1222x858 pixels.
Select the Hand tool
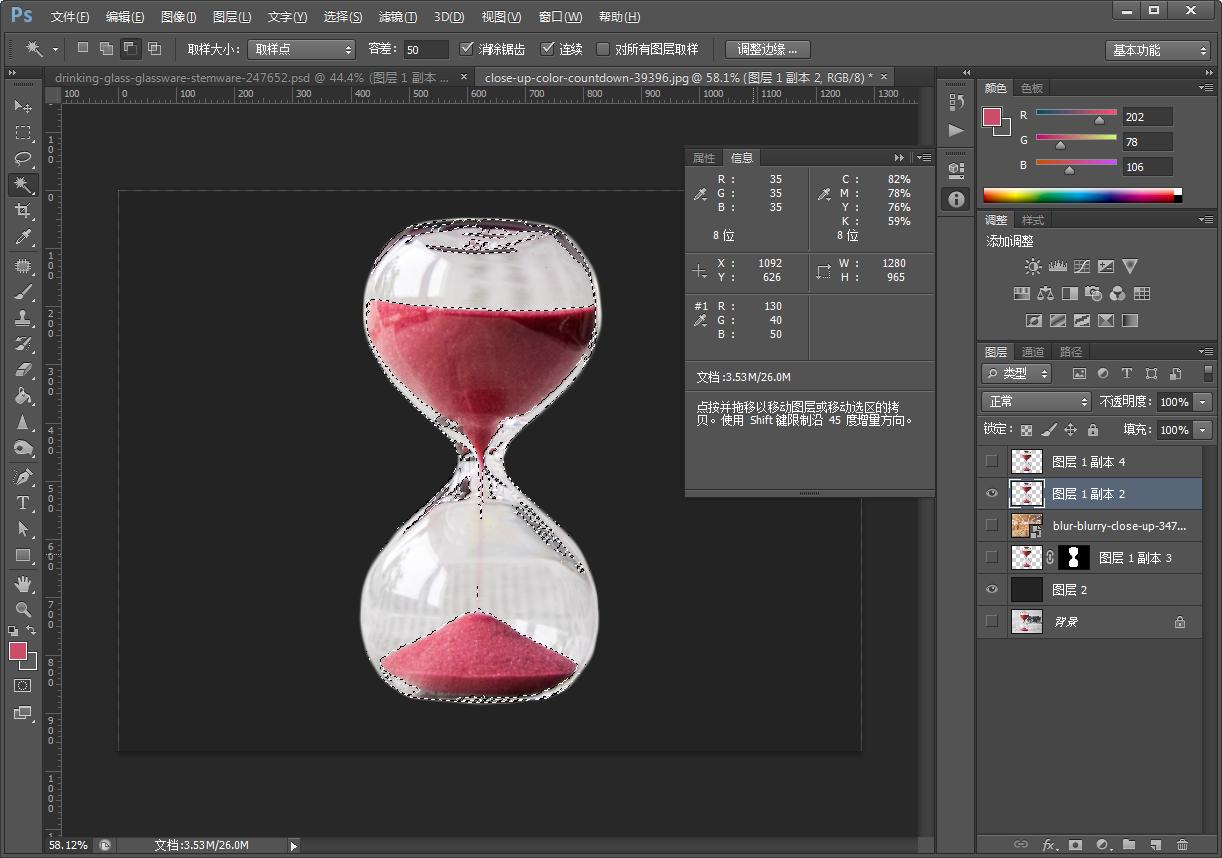coord(23,583)
